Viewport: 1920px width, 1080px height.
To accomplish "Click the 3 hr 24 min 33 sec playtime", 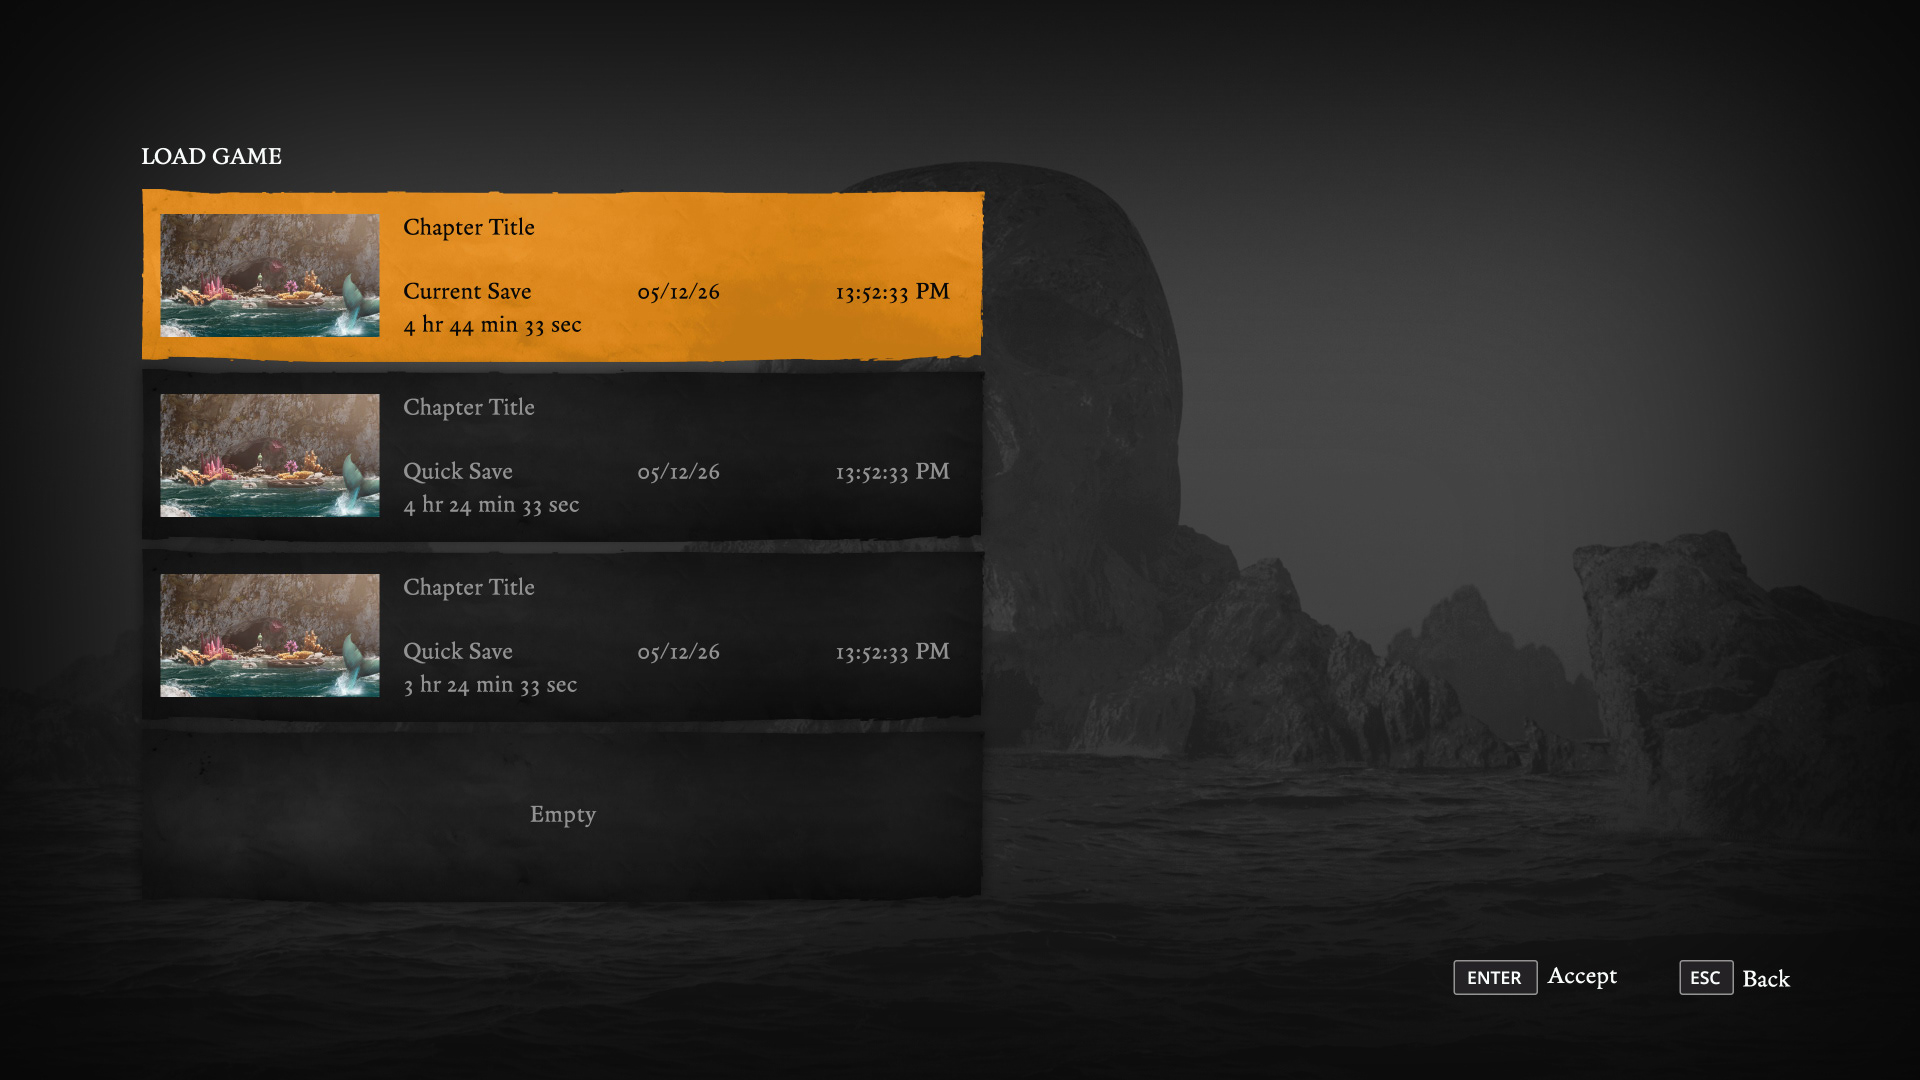I will (490, 685).
